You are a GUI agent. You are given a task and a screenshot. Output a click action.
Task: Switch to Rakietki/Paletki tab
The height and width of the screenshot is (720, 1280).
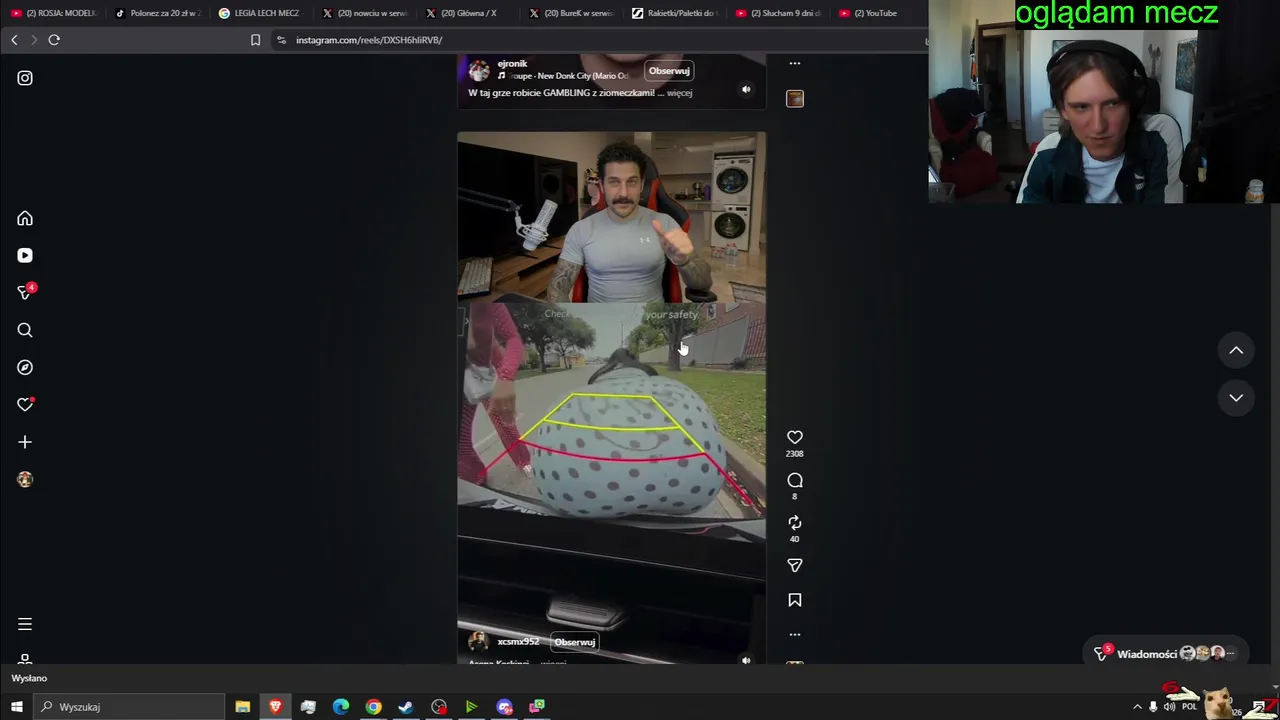pyautogui.click(x=678, y=13)
